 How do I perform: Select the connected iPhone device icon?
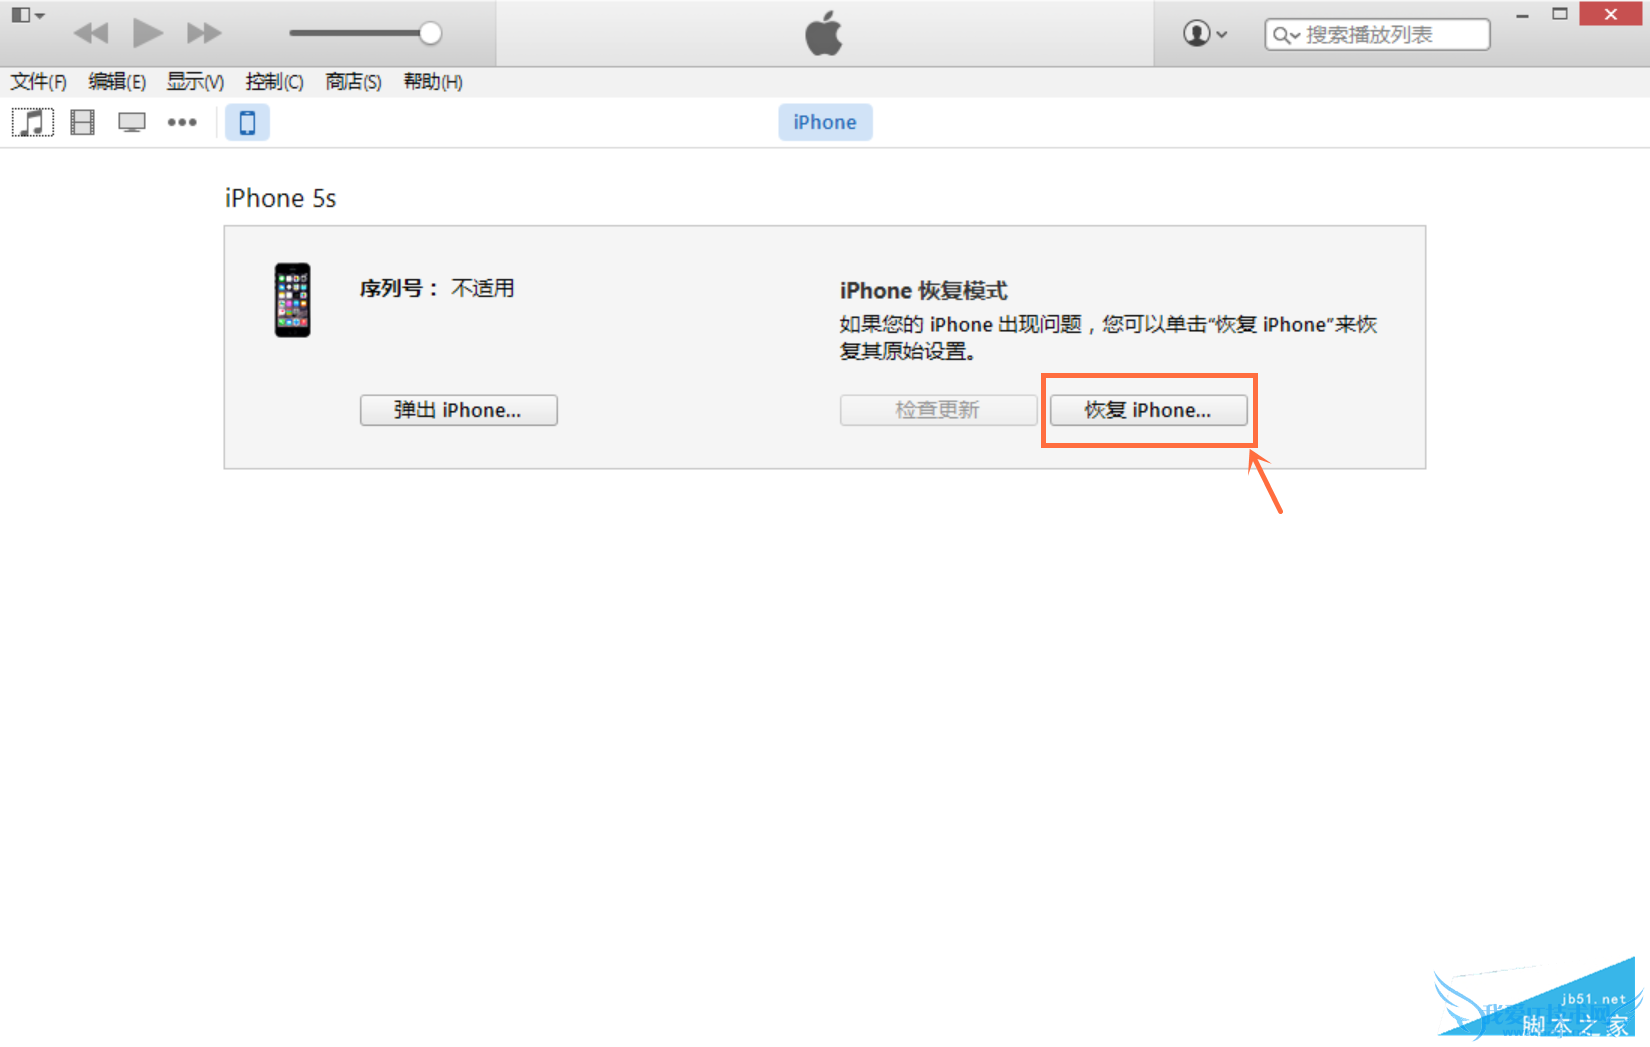coord(247,121)
